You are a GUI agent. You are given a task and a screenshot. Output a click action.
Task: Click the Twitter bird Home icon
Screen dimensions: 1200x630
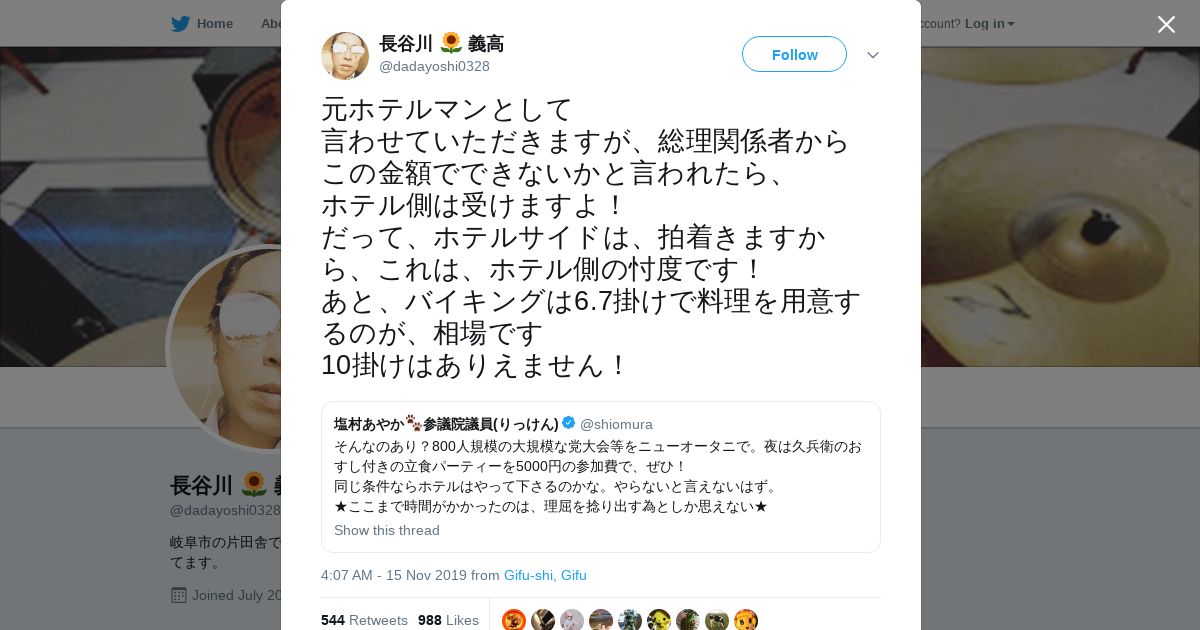180,23
